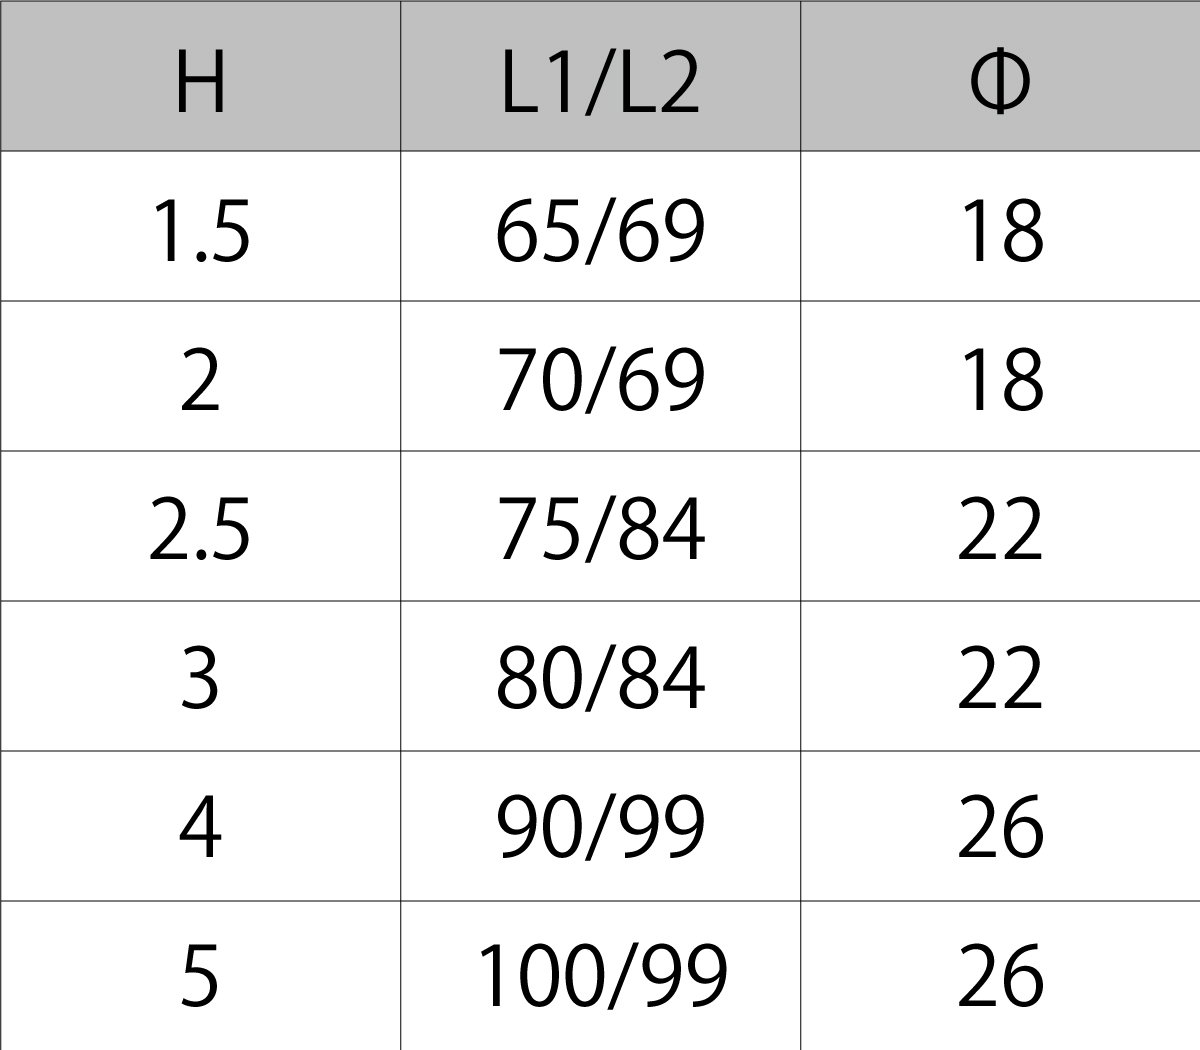Click Φ value 26 in the 90/99 row
The height and width of the screenshot is (1050, 1200).
pos(1000,828)
